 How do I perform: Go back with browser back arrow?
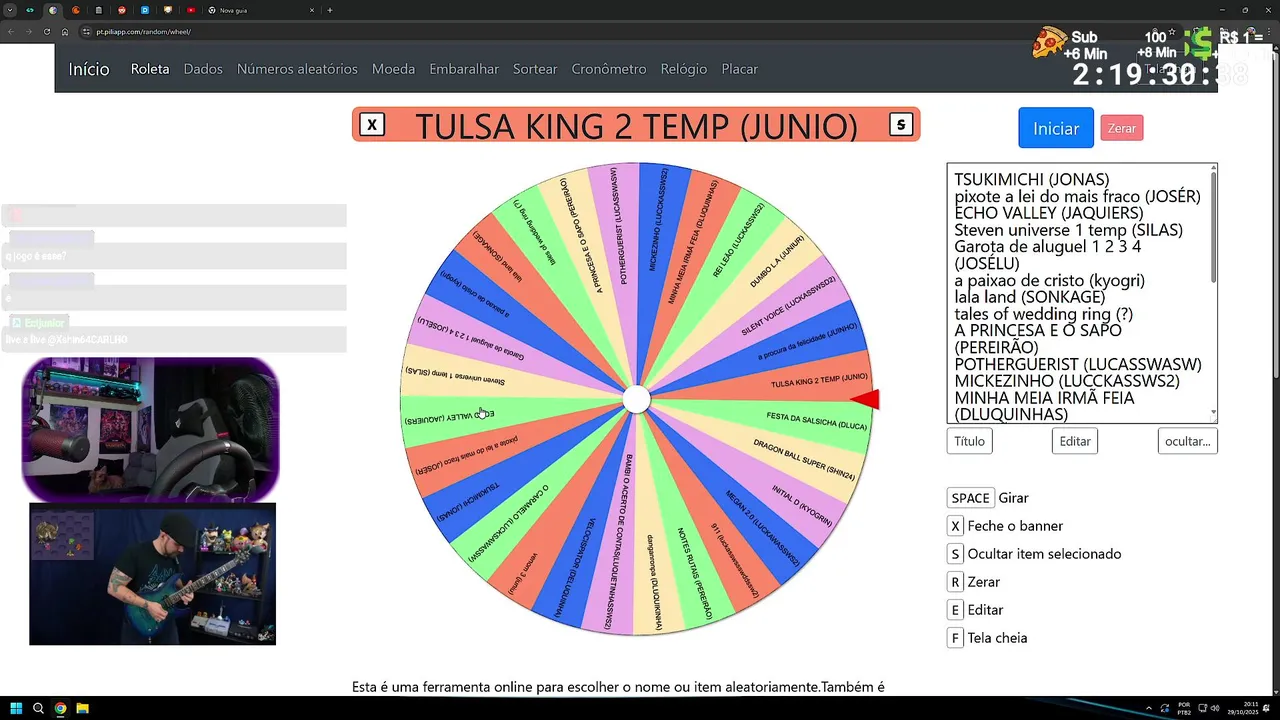click(x=10, y=32)
